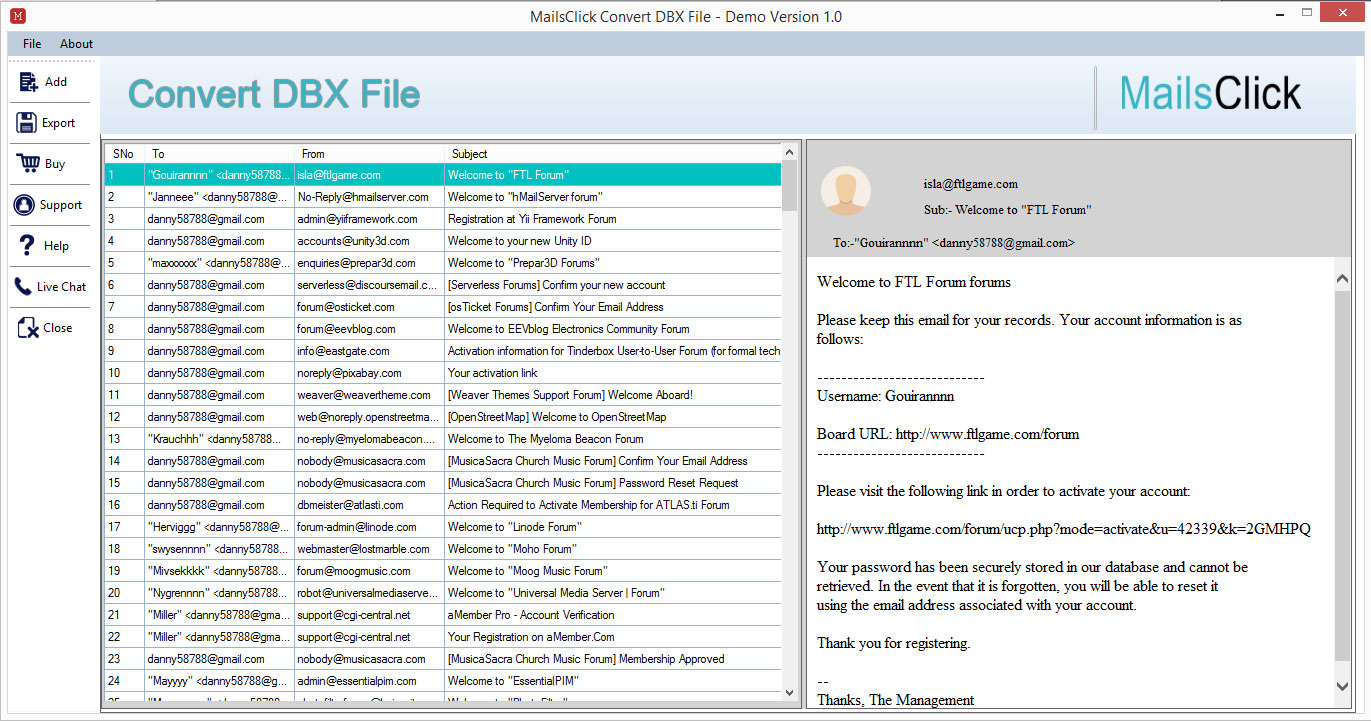The width and height of the screenshot is (1371, 721).
Task: Open the About menu
Action: click(76, 44)
